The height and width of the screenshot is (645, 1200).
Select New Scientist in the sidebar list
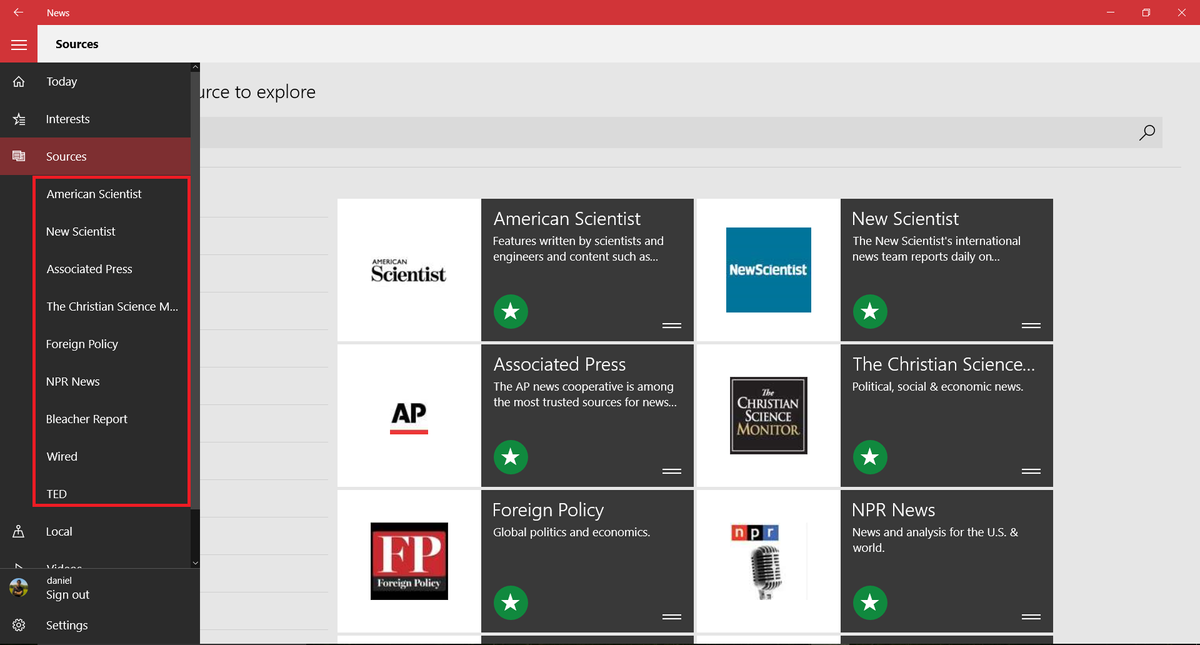click(81, 231)
